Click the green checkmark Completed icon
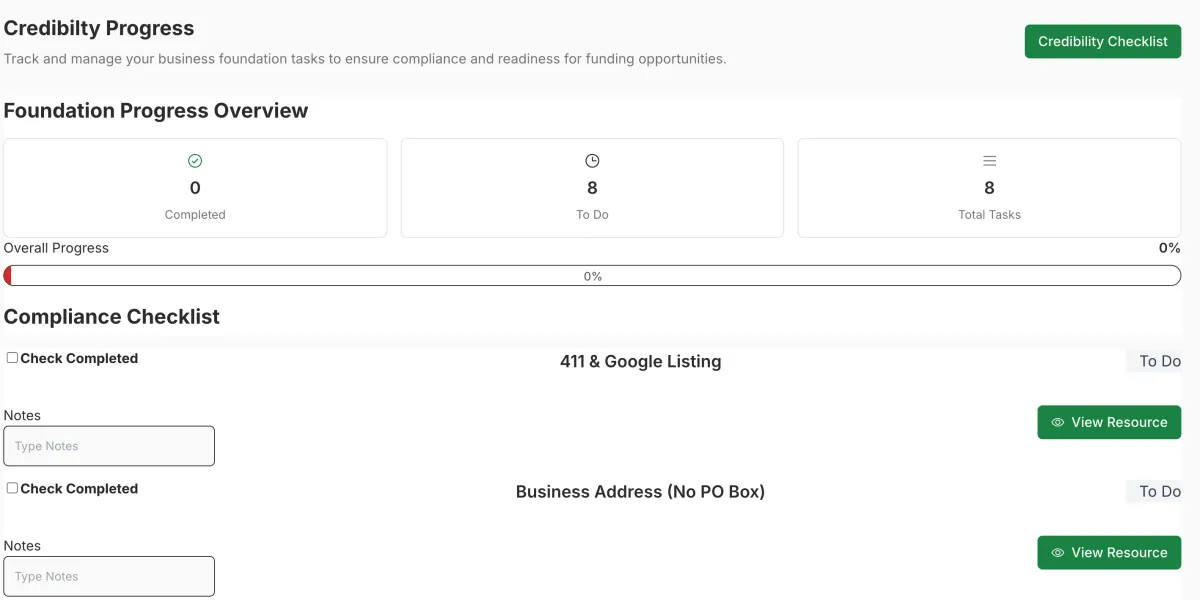The height and width of the screenshot is (600, 1200). [x=195, y=160]
